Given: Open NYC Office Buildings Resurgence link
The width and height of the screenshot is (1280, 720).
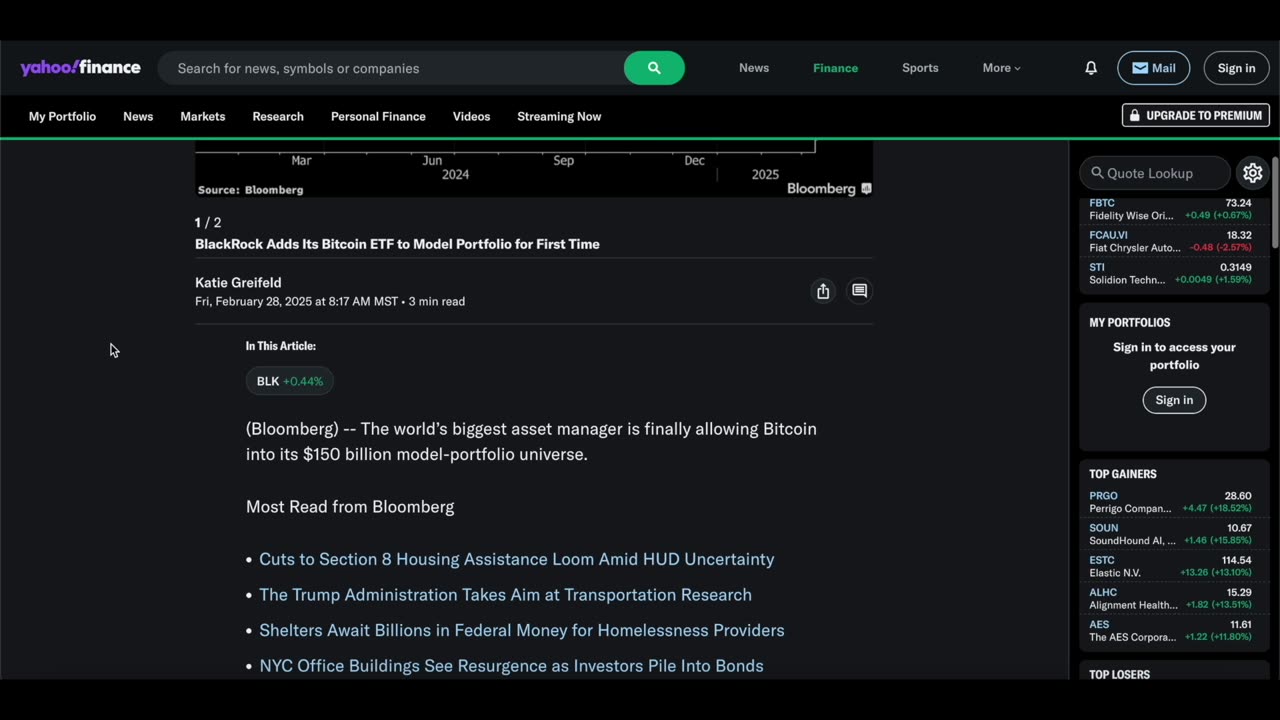Looking at the screenshot, I should click(x=511, y=666).
